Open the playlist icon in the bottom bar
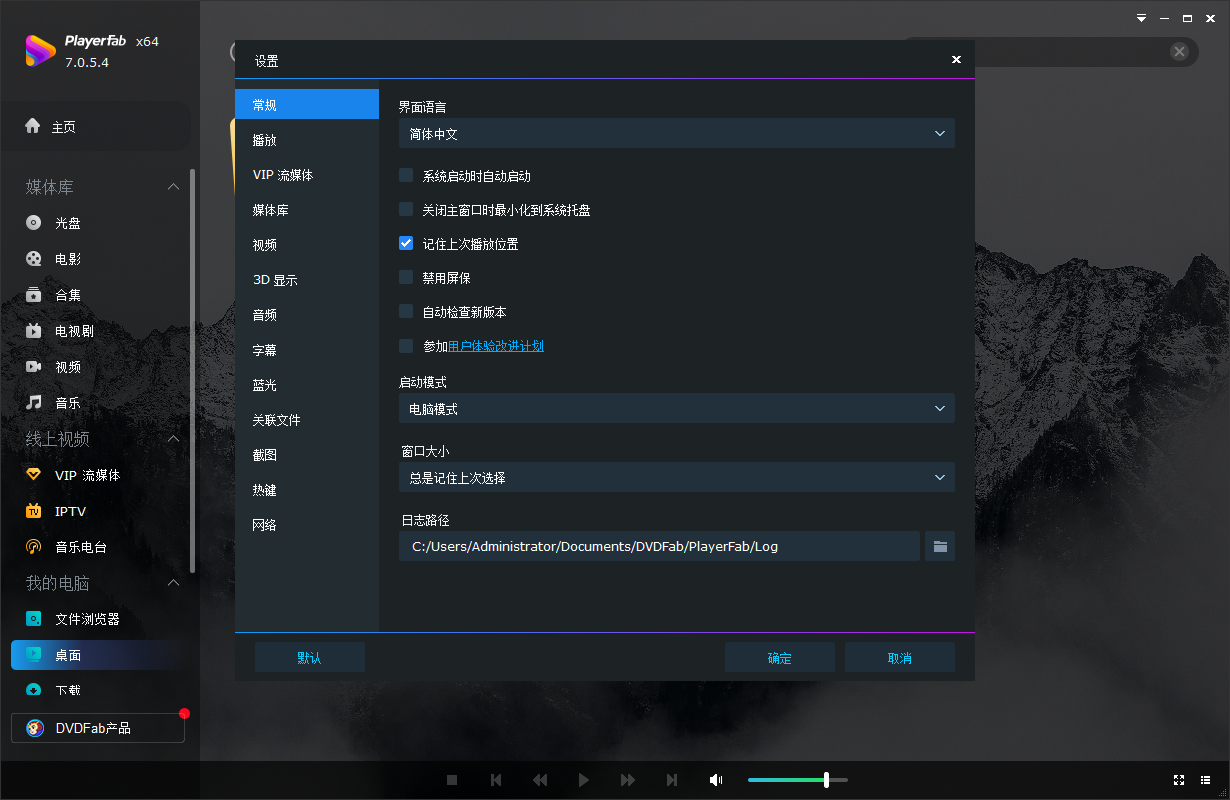This screenshot has width=1230, height=800. (1206, 780)
